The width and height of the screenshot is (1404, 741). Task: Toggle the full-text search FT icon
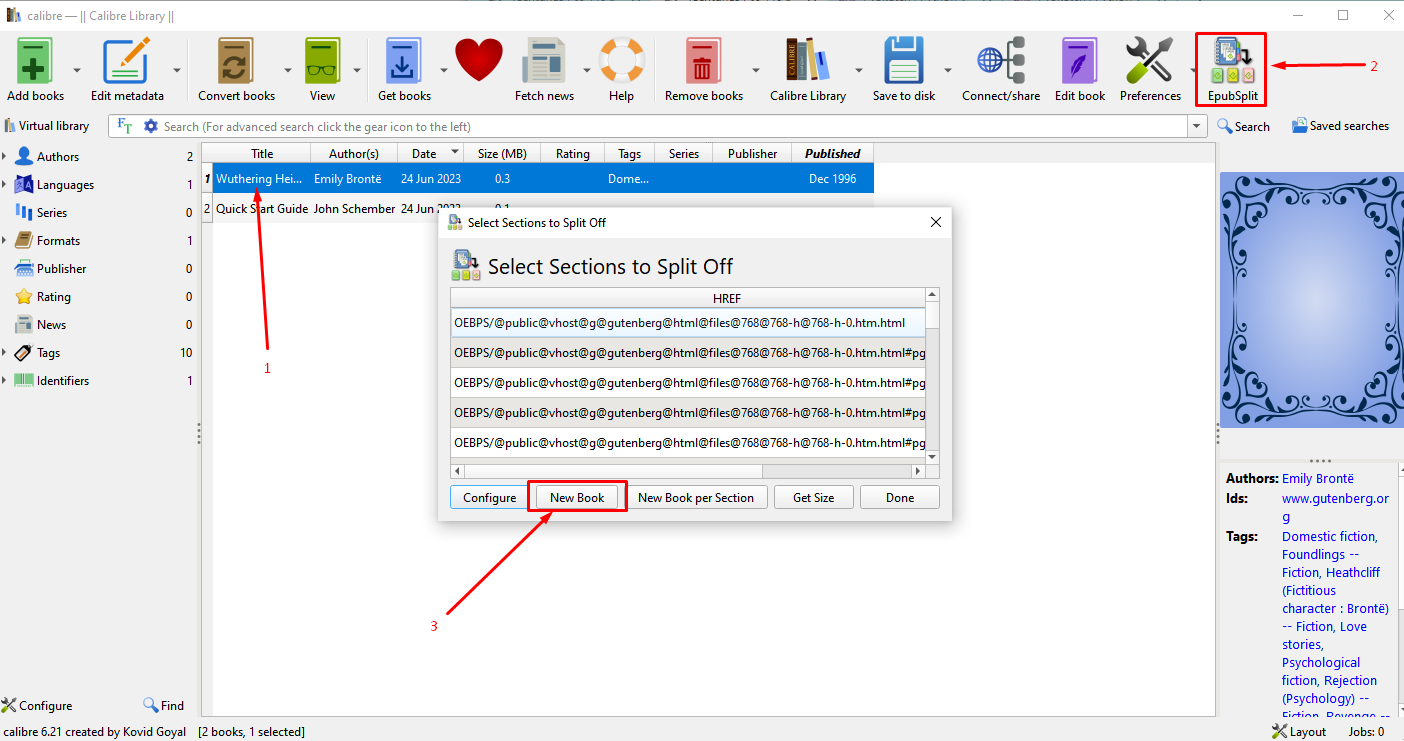tap(125, 126)
